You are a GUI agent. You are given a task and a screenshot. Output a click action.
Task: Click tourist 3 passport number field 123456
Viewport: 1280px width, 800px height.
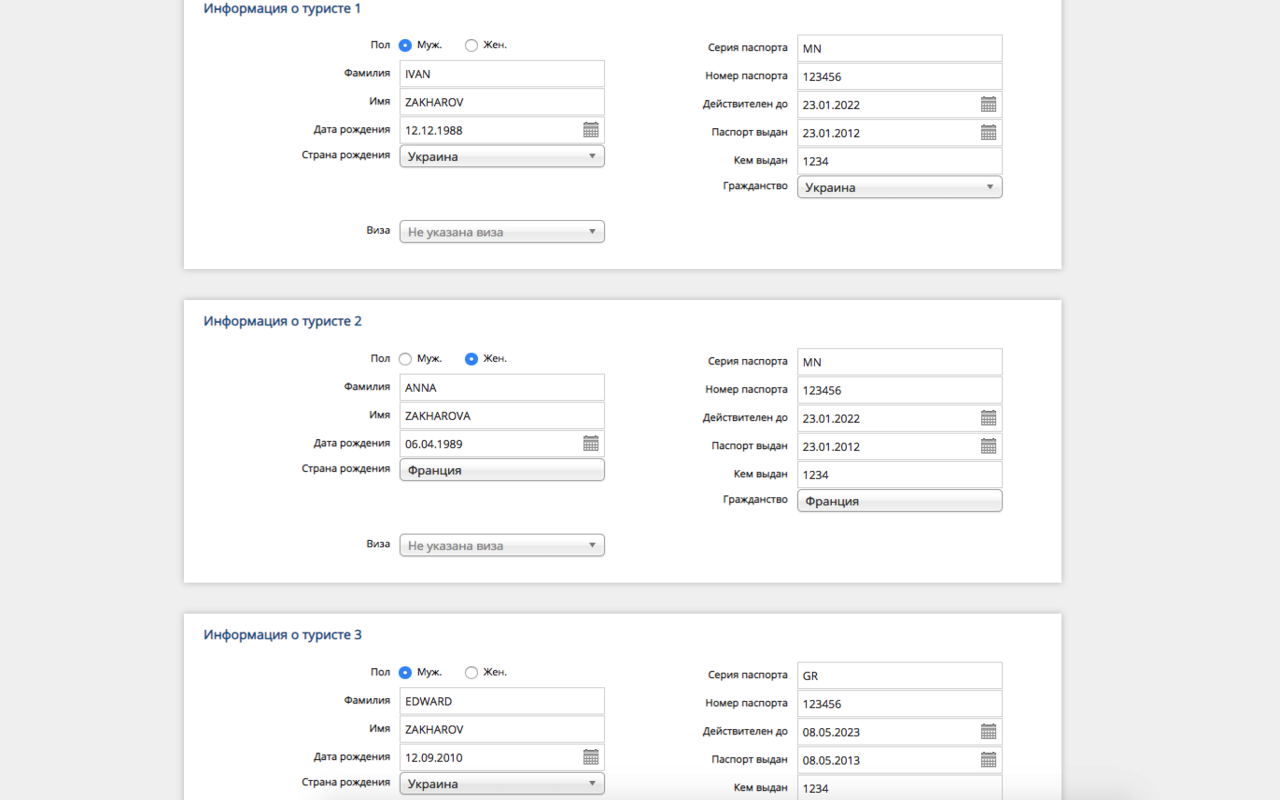(900, 704)
